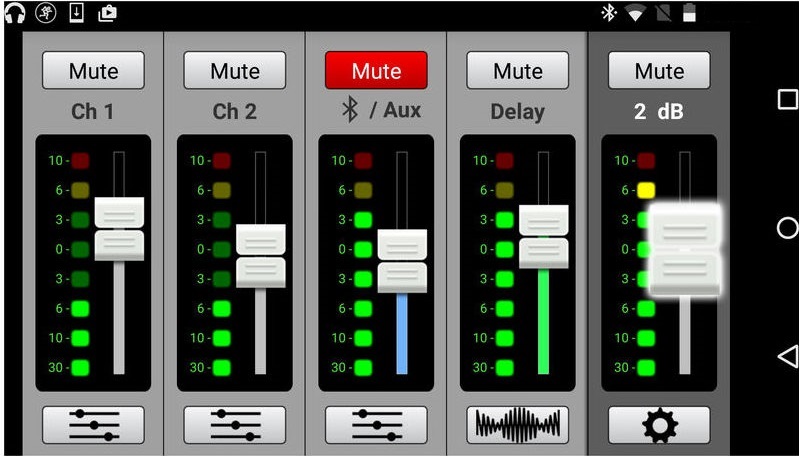The width and height of the screenshot is (799, 456).
Task: Unmute the Bluetooth / Aux channel
Action: (377, 70)
